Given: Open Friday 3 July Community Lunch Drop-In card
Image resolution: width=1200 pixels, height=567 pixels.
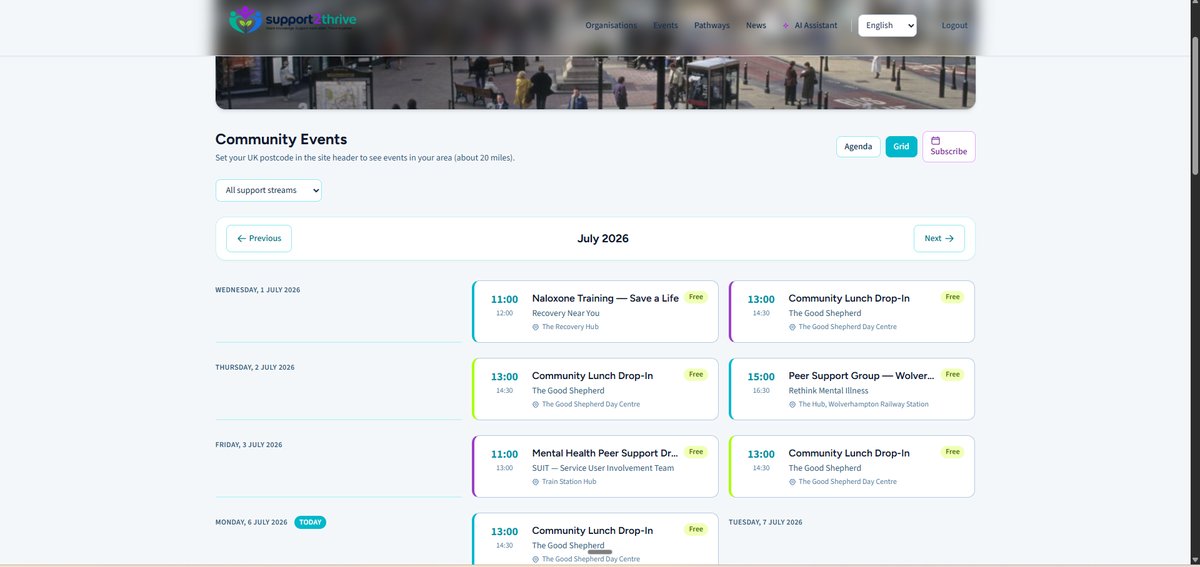Looking at the screenshot, I should pyautogui.click(x=851, y=466).
